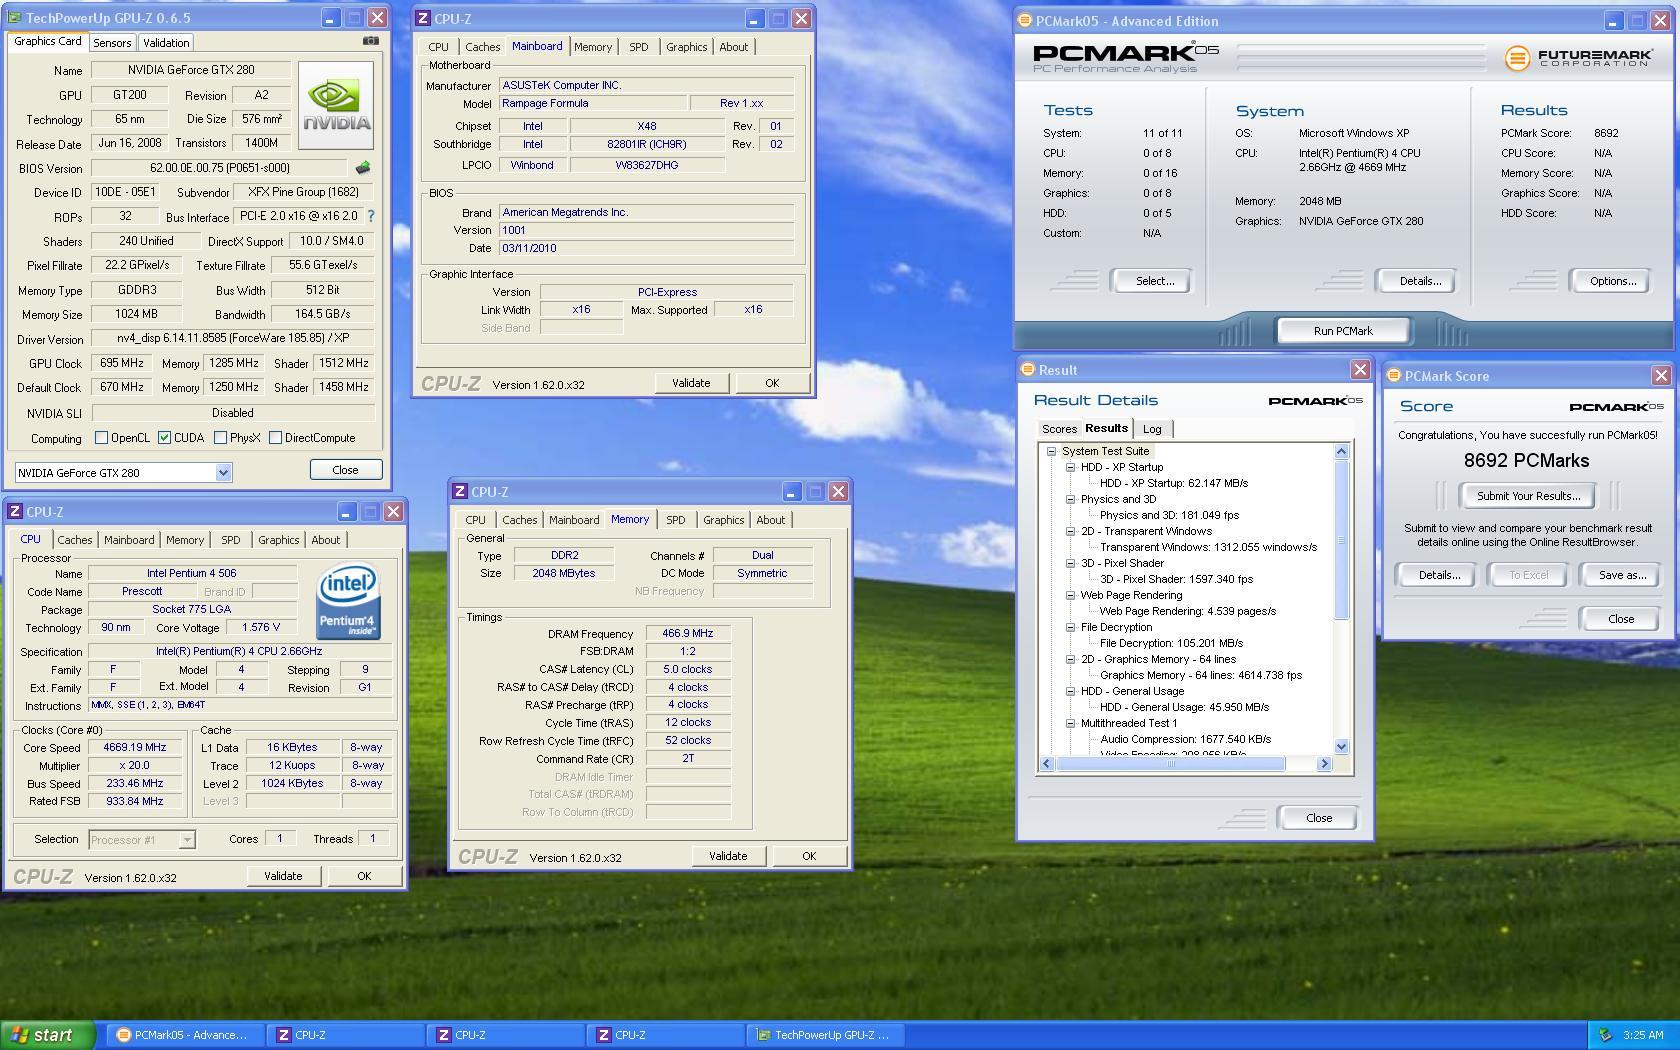Click the system tray icon near the clock
The height and width of the screenshot is (1050, 1680).
1606,1035
